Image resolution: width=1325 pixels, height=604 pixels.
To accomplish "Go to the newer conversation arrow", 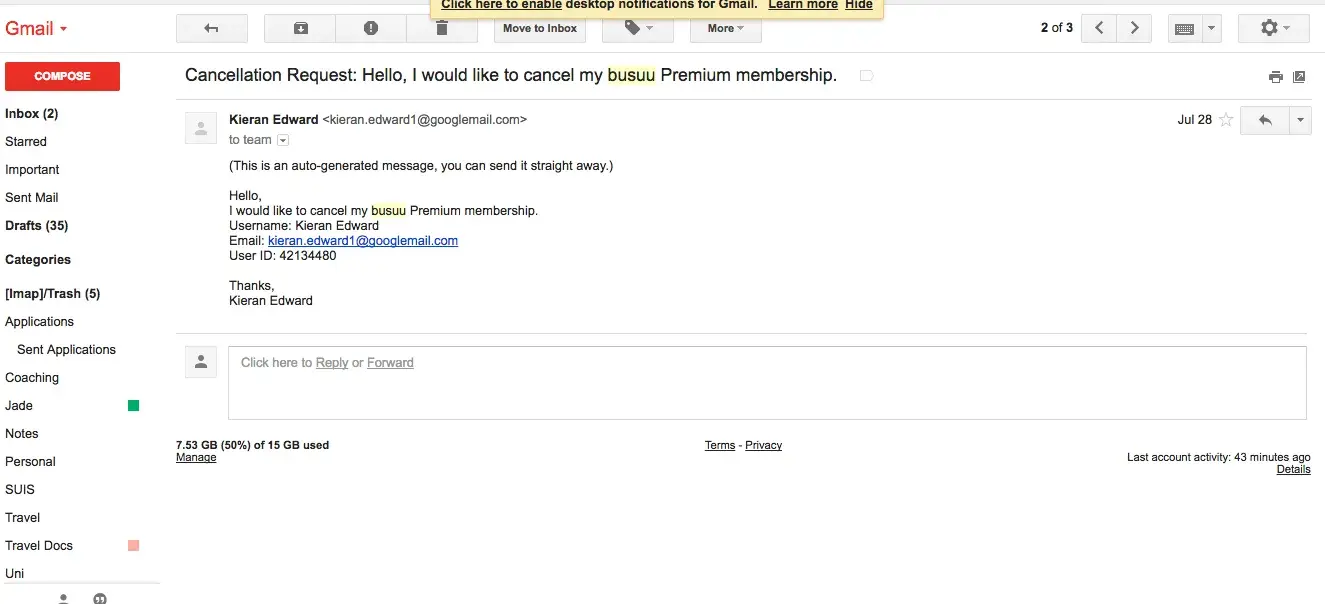I will point(1099,29).
